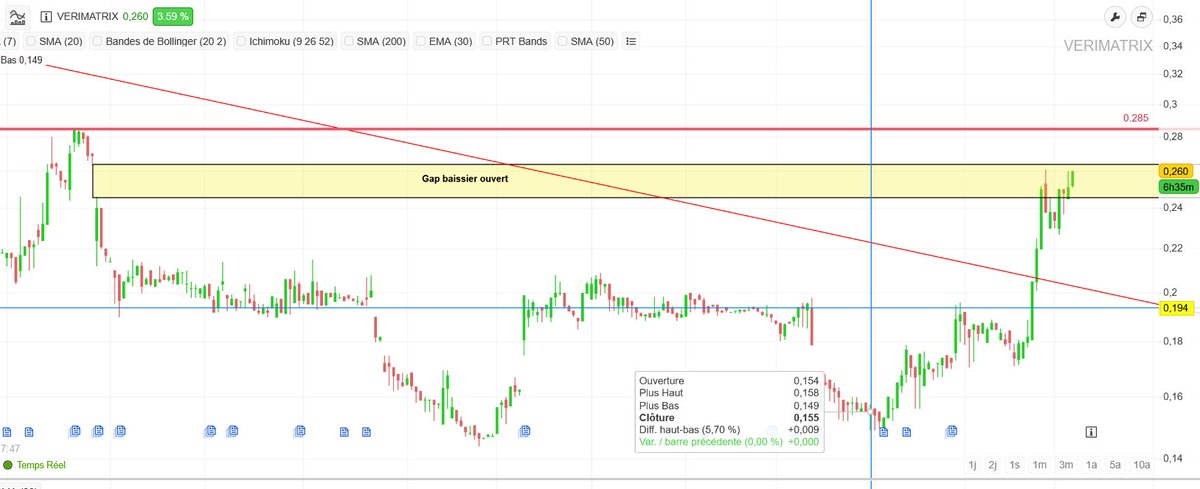This screenshot has width=1200, height=489.
Task: Enable Bandes de Bollinger (20 2) checkbox
Action: point(97,41)
